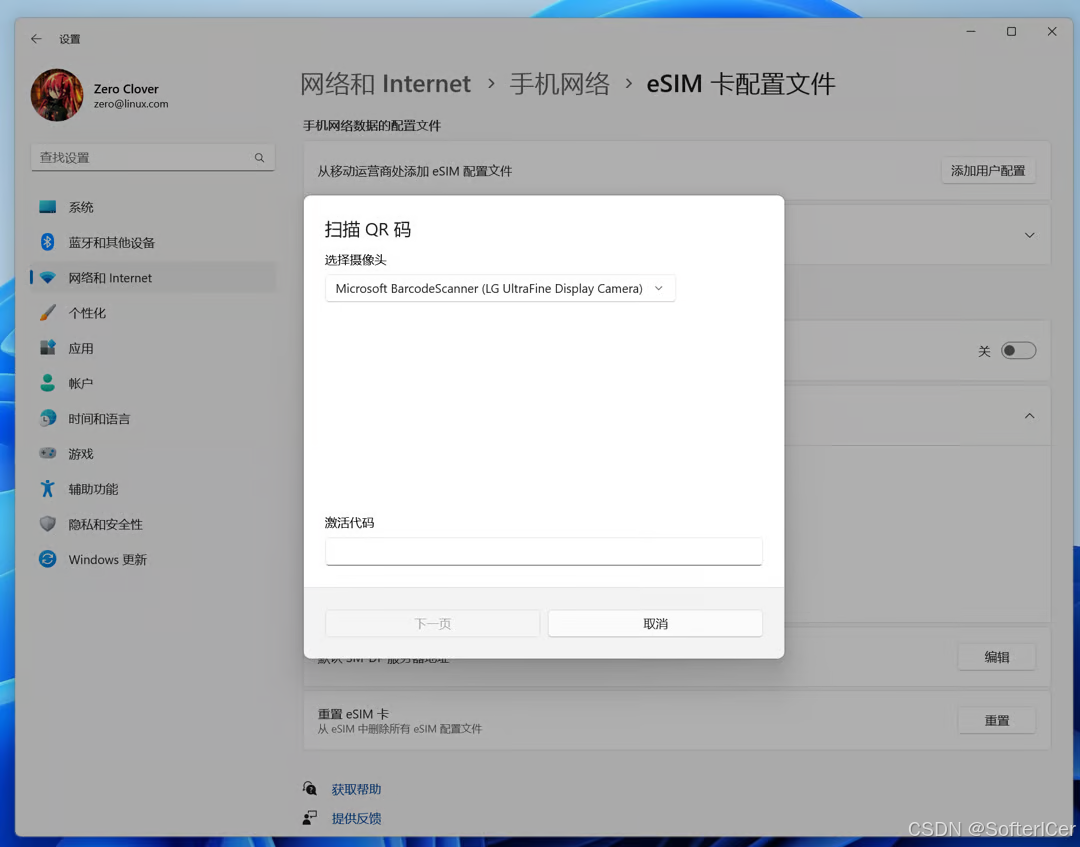Toggle the 关 switch on
The image size is (1080, 847).
(1018, 351)
